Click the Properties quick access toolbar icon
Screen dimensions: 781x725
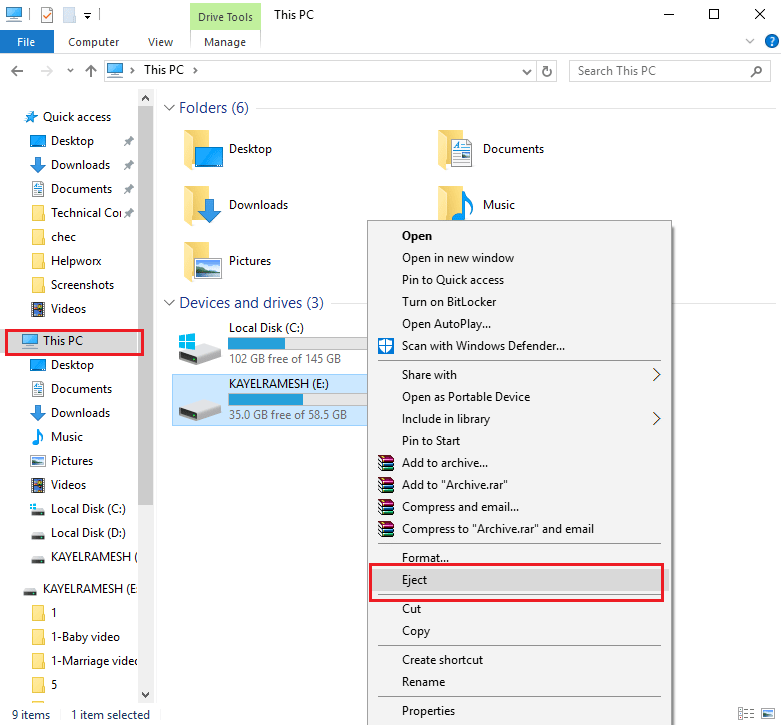[x=47, y=15]
